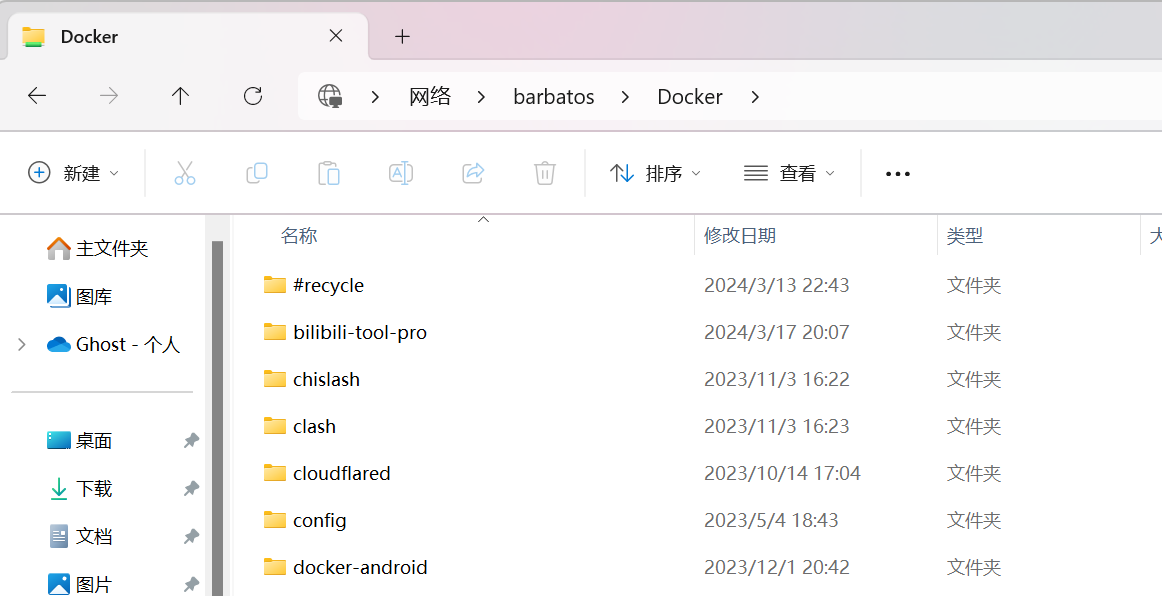Click the Share icon in toolbar
1162x596 pixels.
point(473,173)
